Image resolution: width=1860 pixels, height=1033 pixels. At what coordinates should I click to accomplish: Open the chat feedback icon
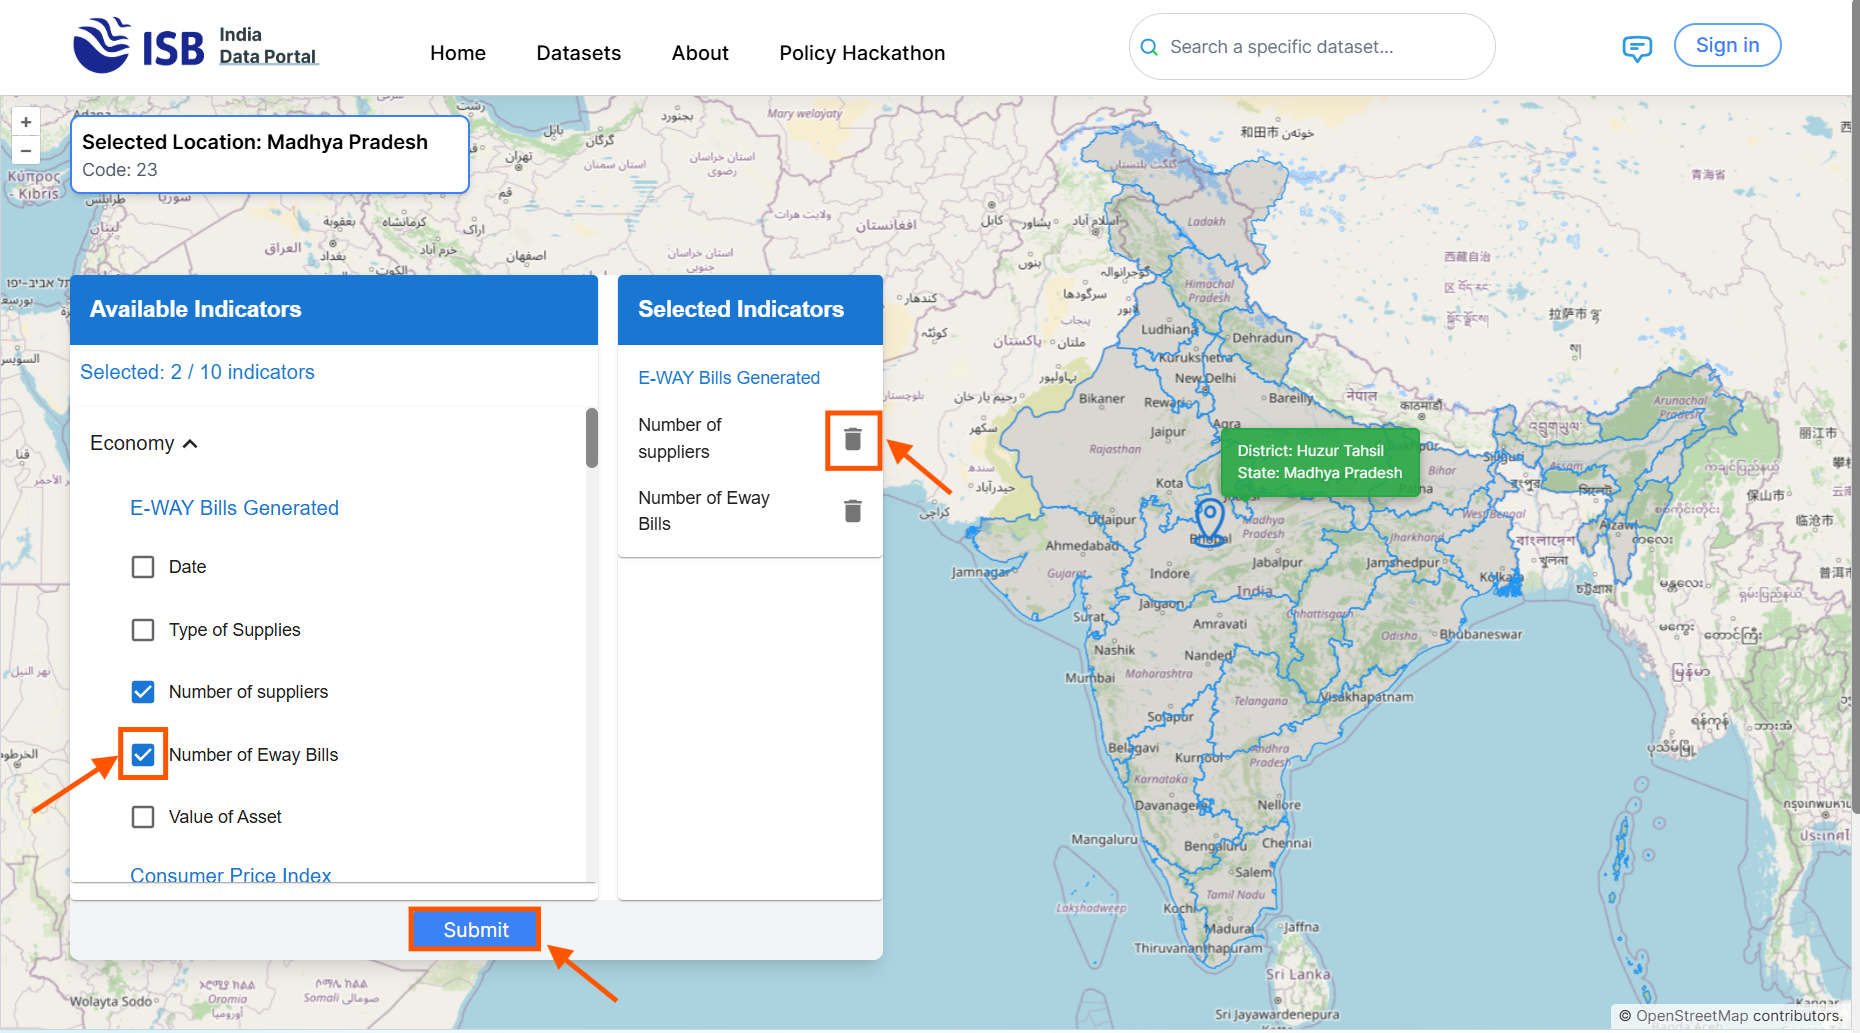(1636, 48)
